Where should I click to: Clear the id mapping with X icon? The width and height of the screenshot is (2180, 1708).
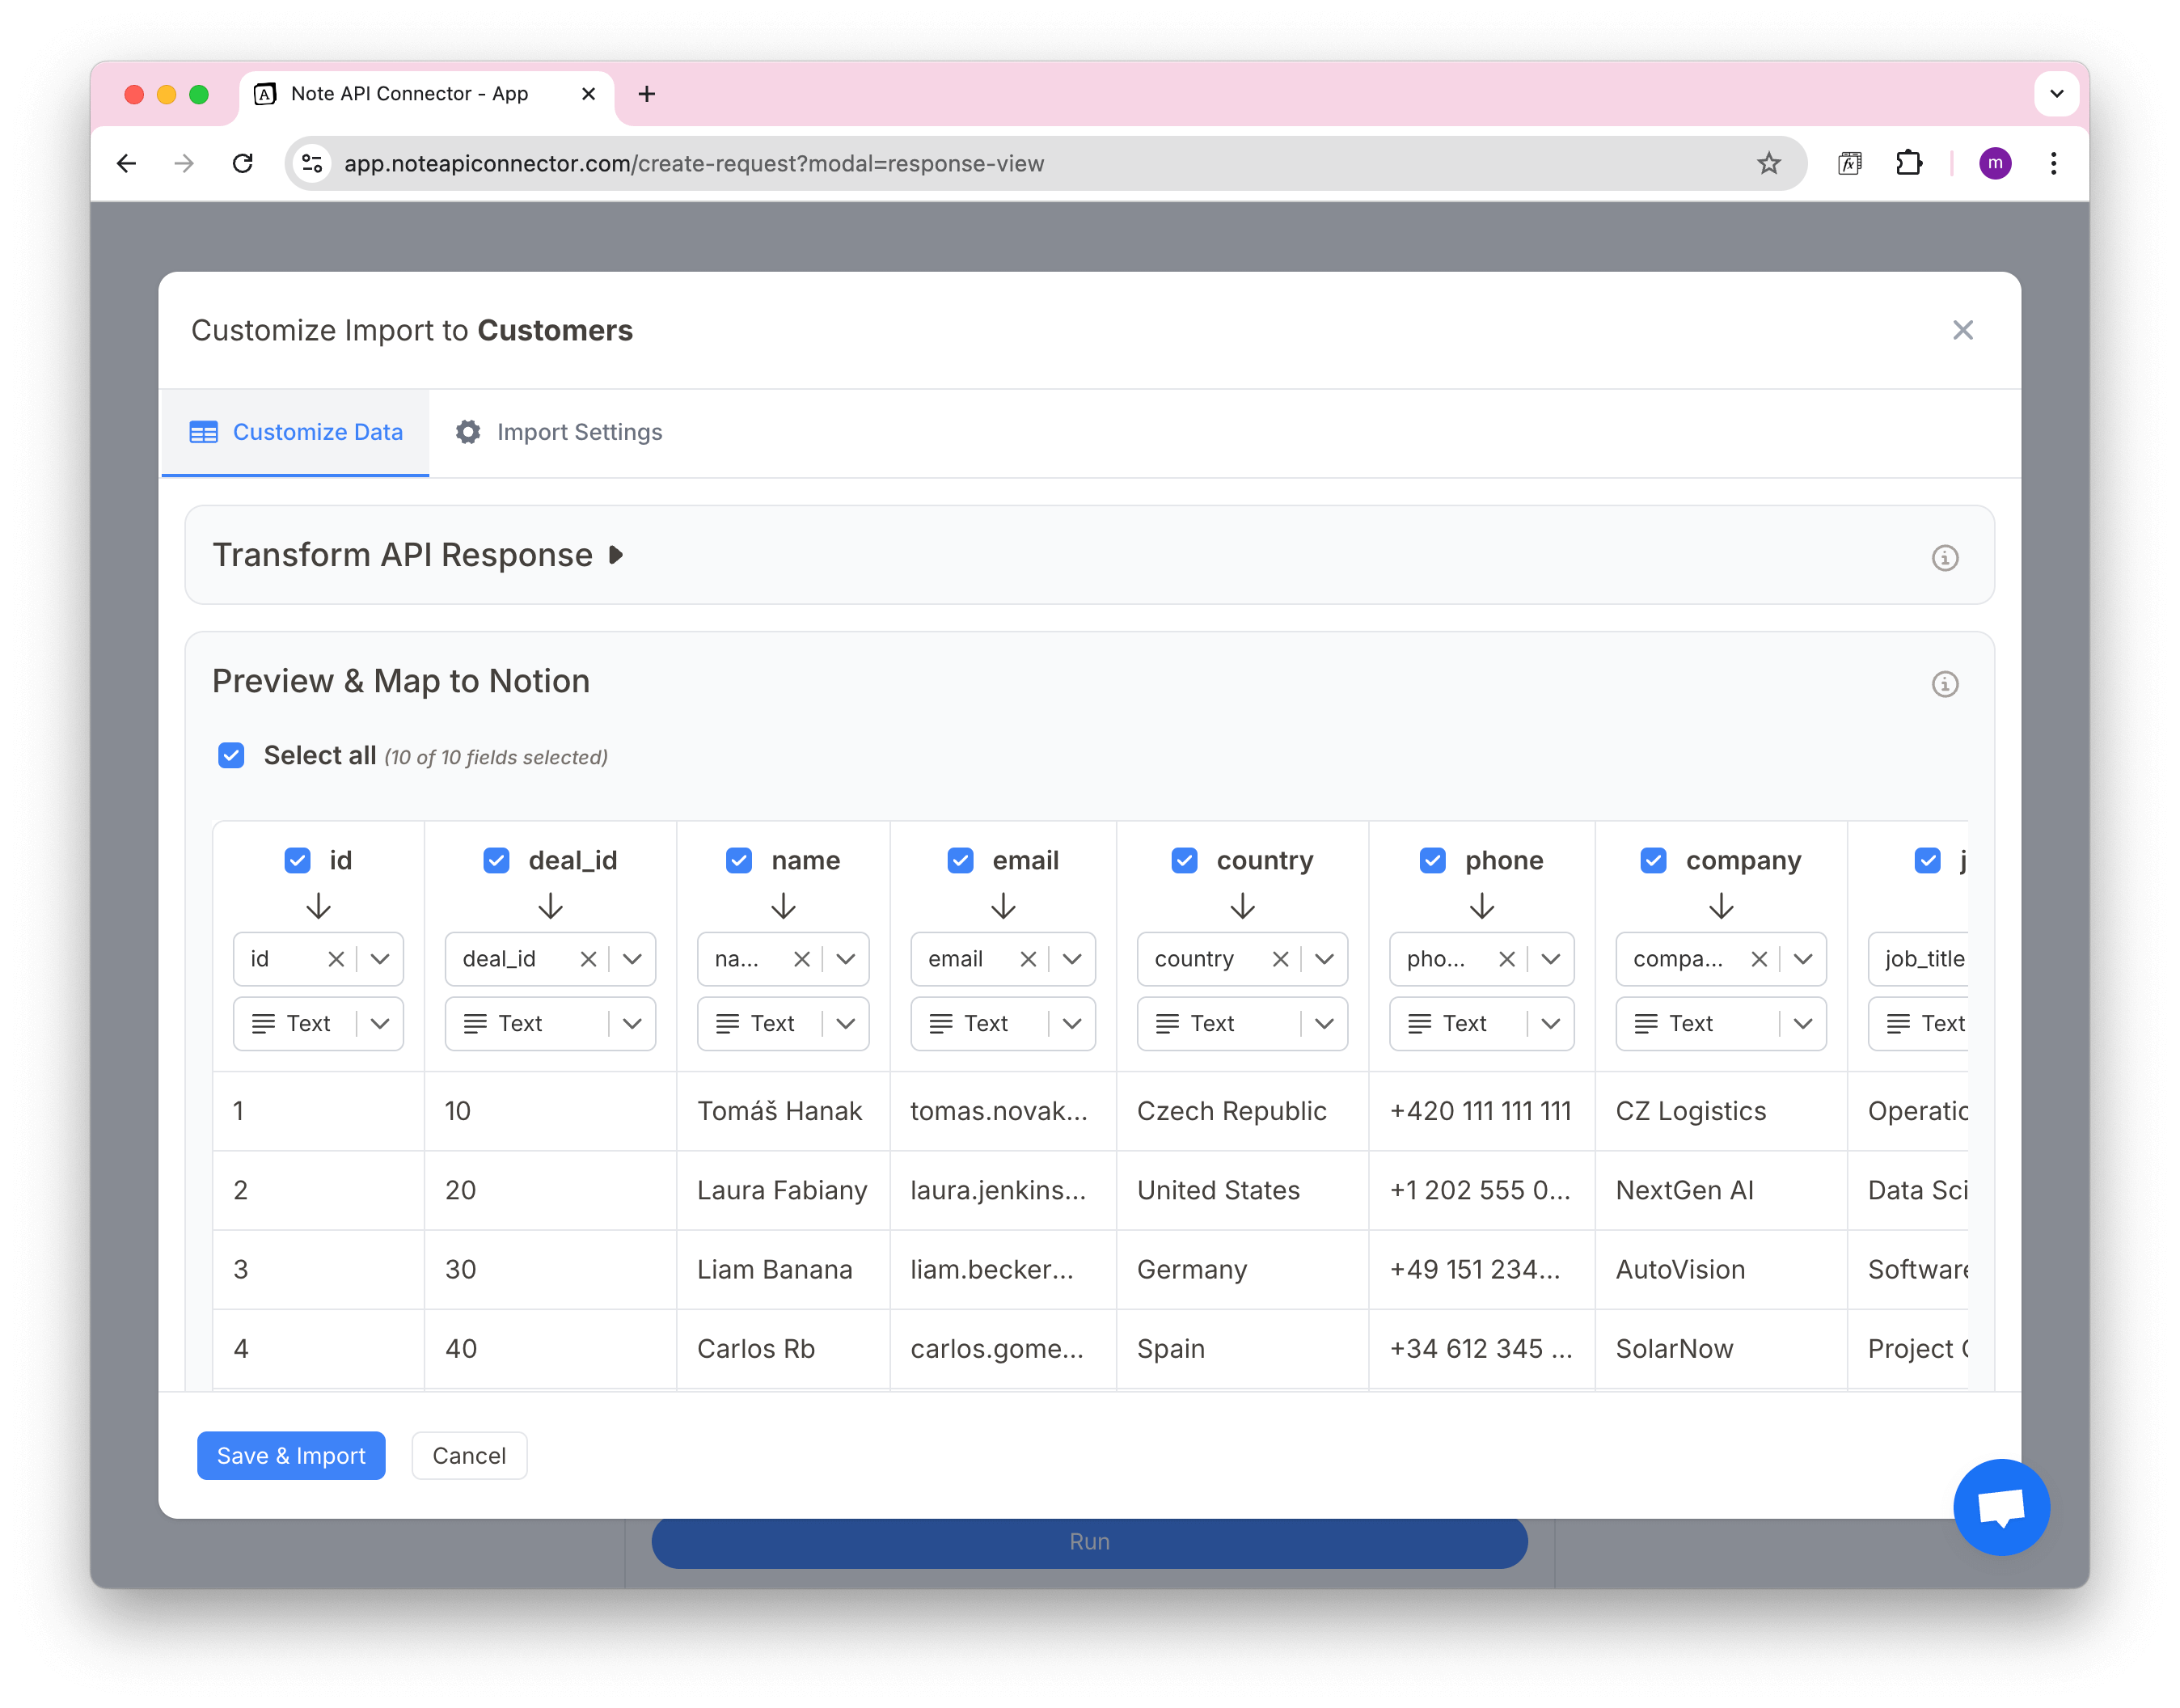[x=336, y=959]
